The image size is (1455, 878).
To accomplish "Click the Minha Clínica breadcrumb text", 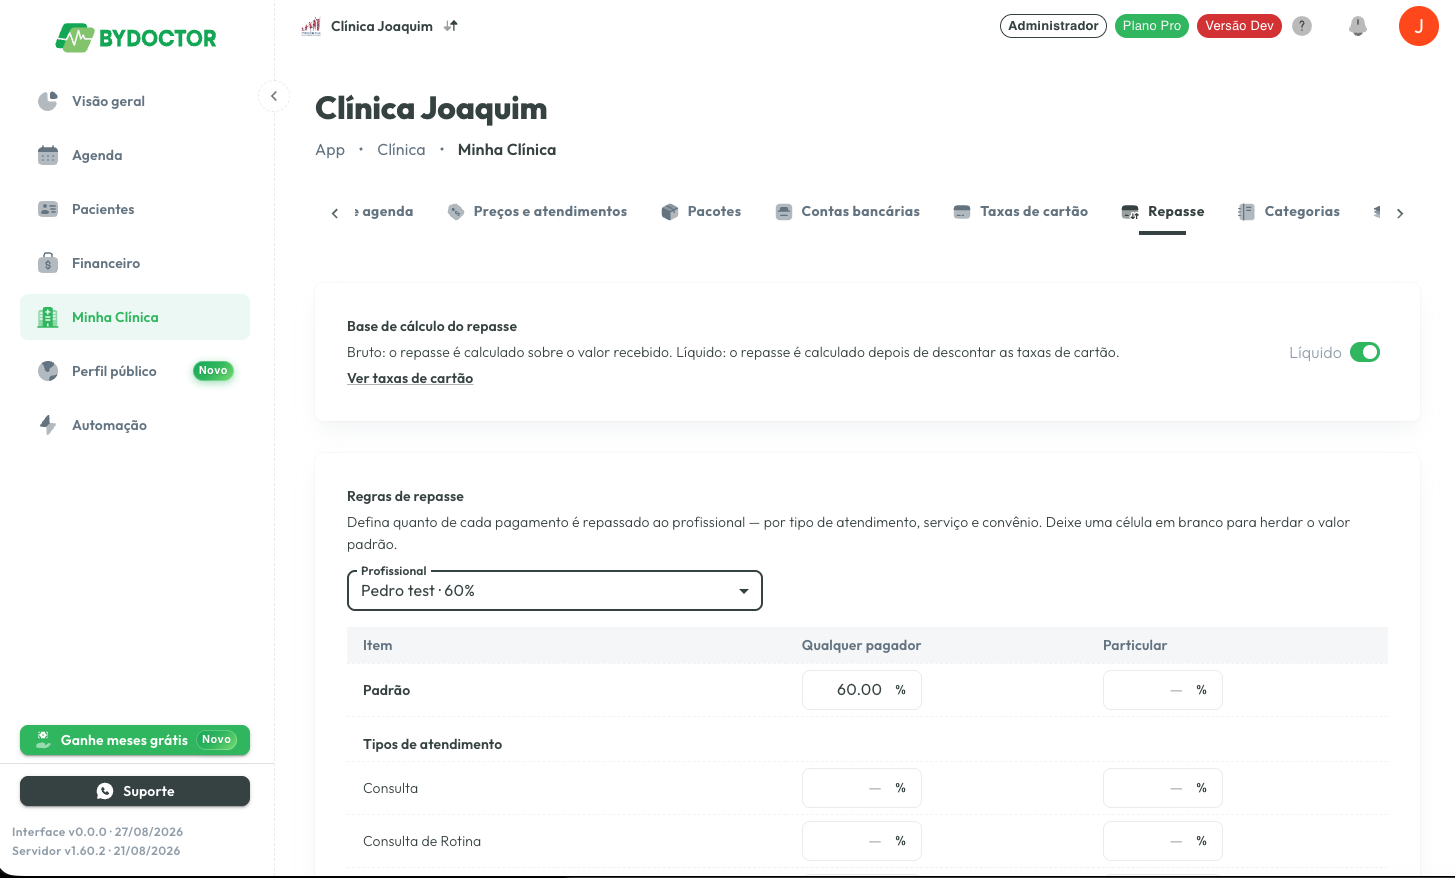I will click(507, 150).
